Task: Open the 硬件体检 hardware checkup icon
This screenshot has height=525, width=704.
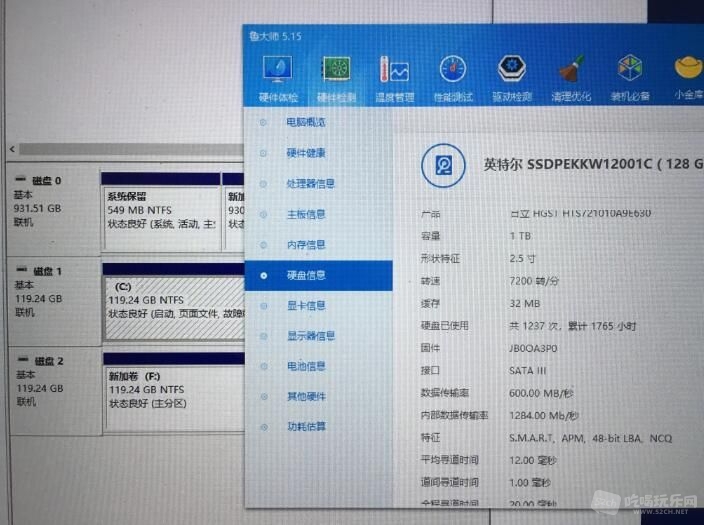Action: coord(278,79)
